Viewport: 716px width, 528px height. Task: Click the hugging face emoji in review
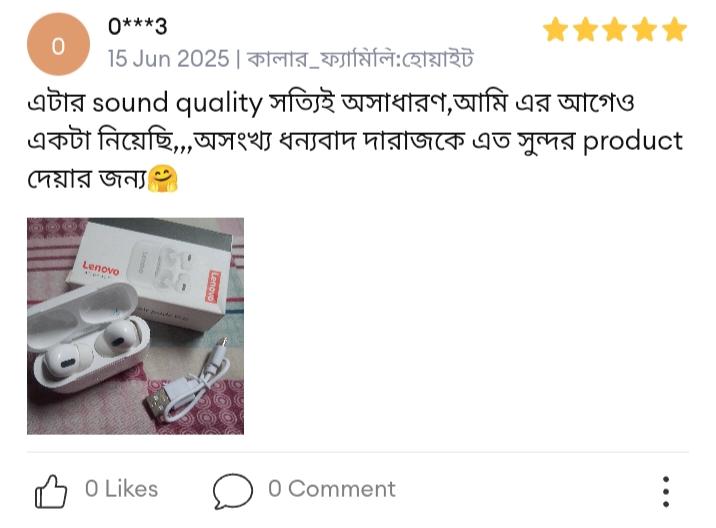(x=163, y=179)
